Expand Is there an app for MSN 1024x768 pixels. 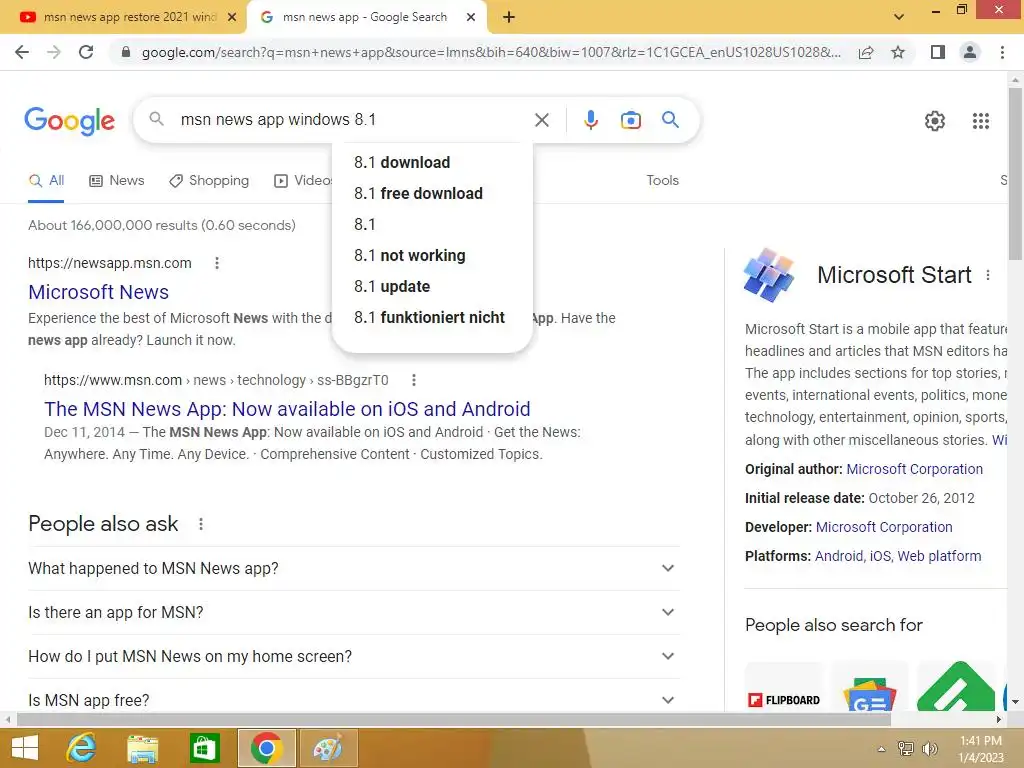pyautogui.click(x=354, y=613)
